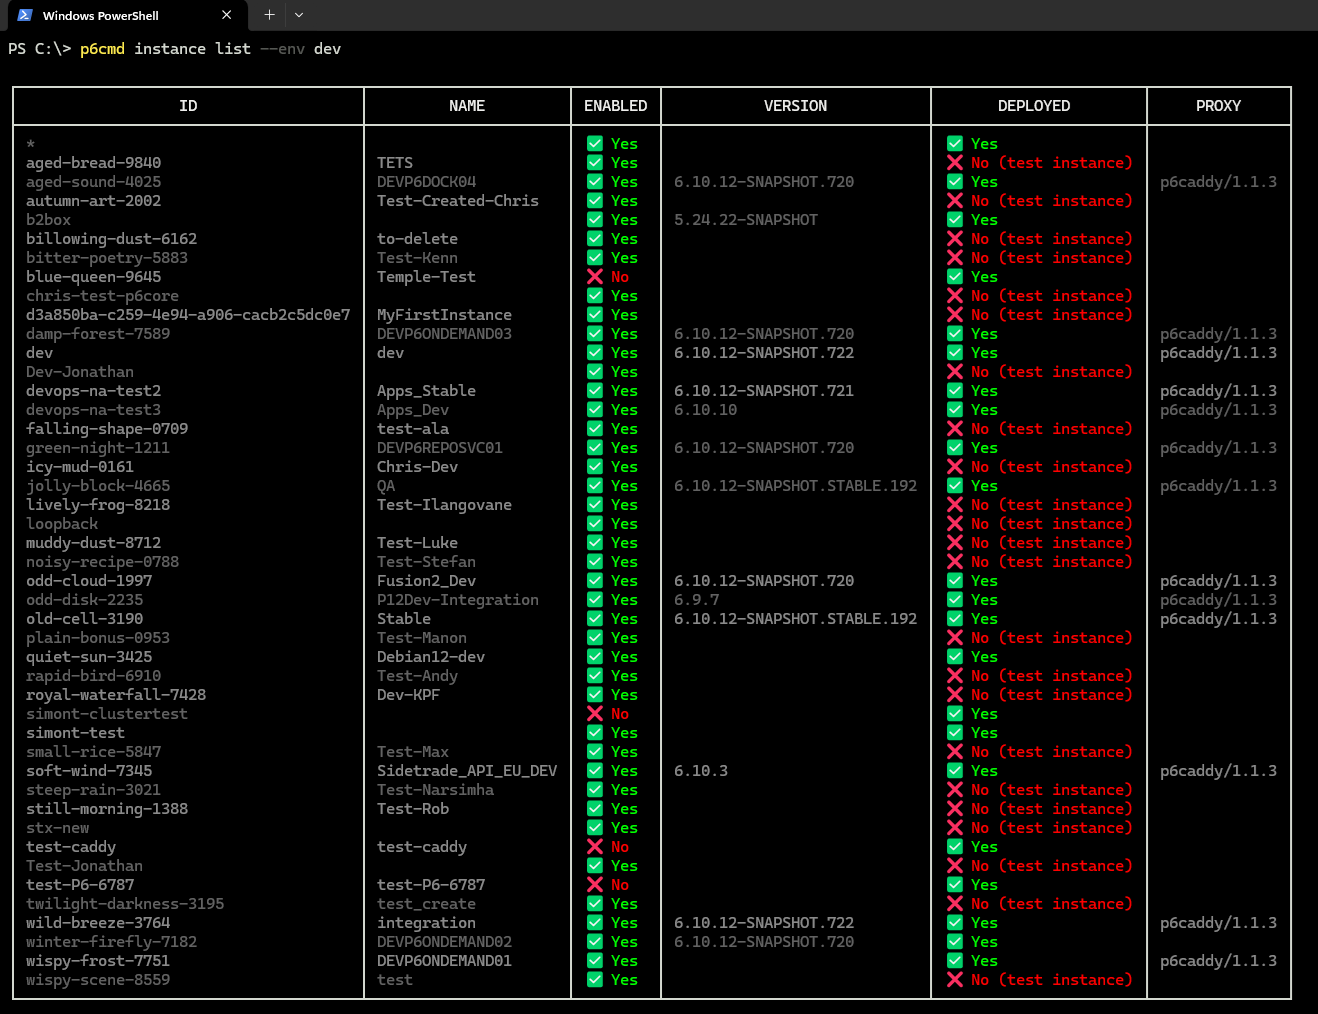Click name DEVP6REPOSVC01
The image size is (1318, 1014).
coord(440,448)
